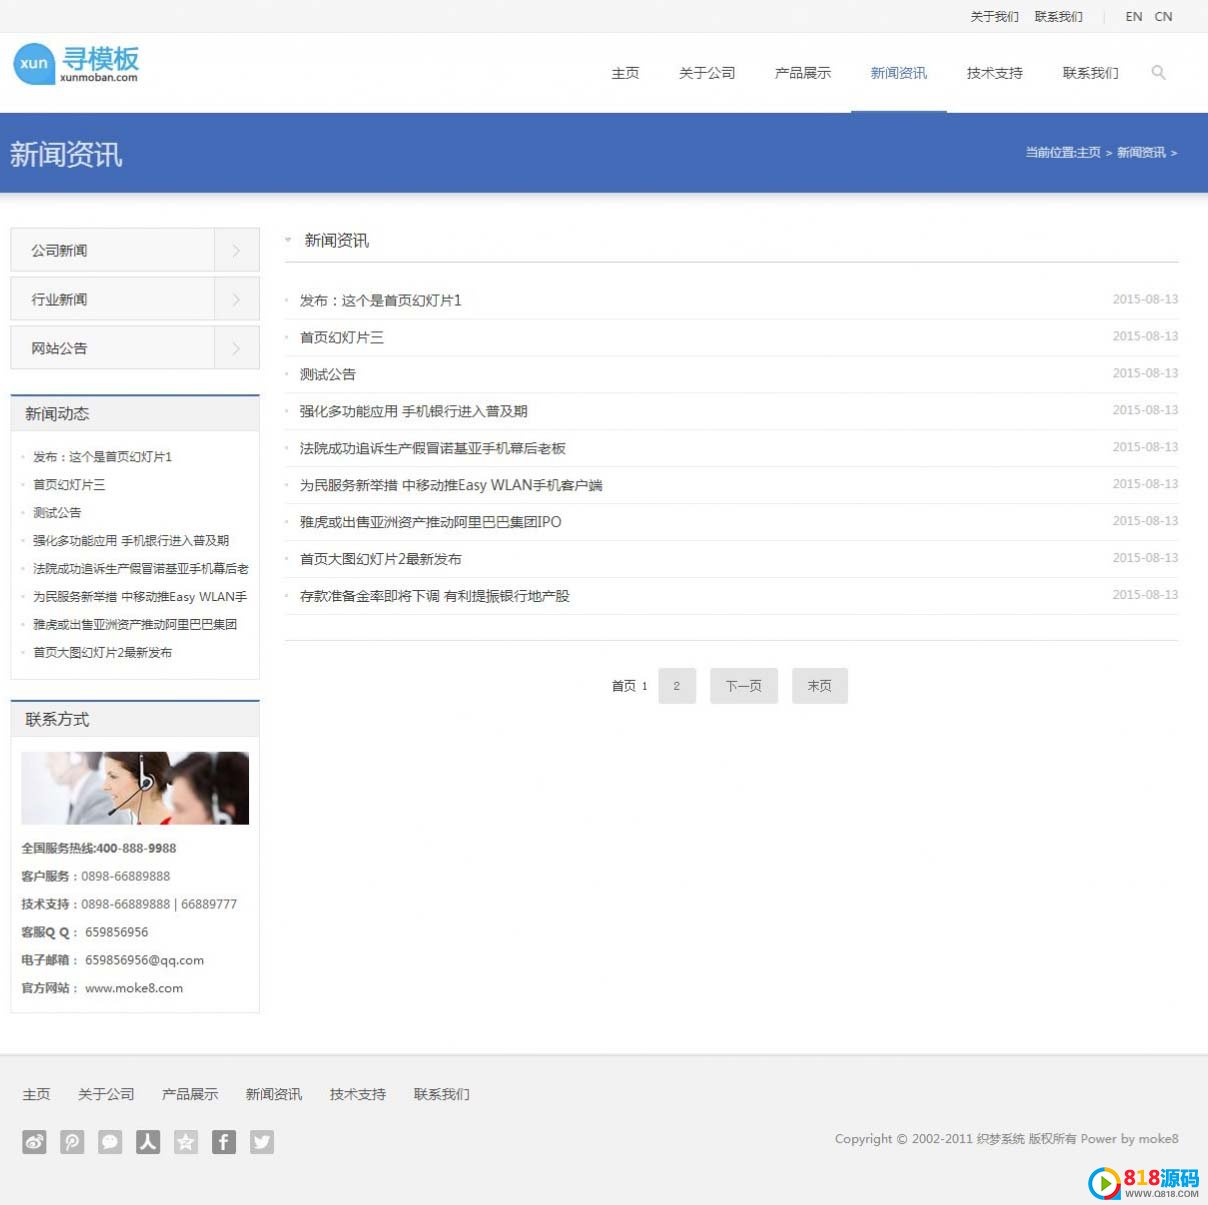This screenshot has height=1205, width=1208.
Task: Click footer 联系我们 link
Action: click(442, 1094)
